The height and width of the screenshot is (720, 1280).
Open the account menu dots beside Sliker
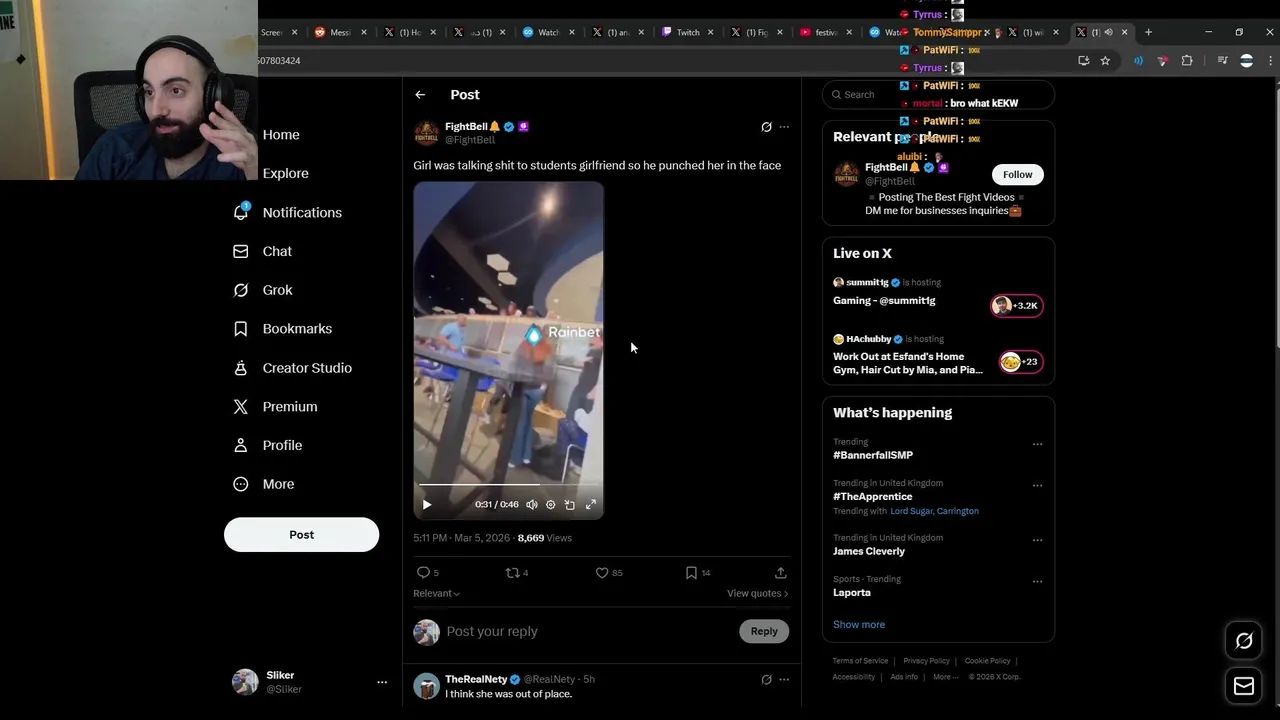(382, 682)
